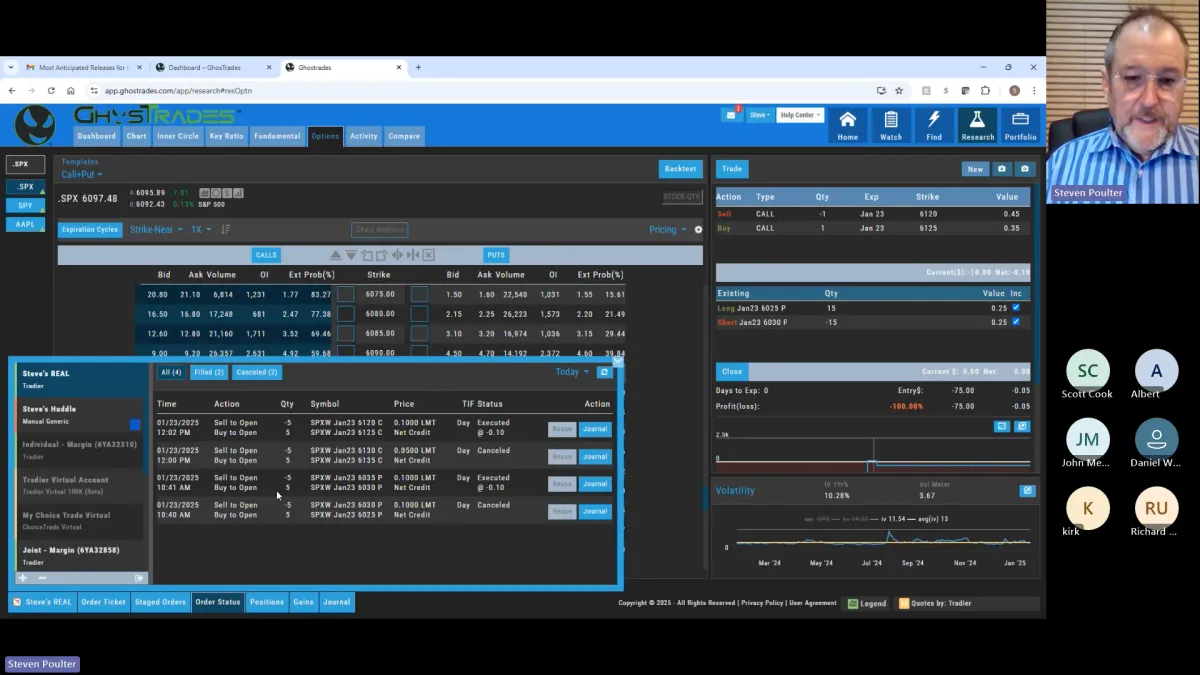Image resolution: width=1200 pixels, height=675 pixels.
Task: Select the call box for strike 6085.00
Action: tap(346, 333)
